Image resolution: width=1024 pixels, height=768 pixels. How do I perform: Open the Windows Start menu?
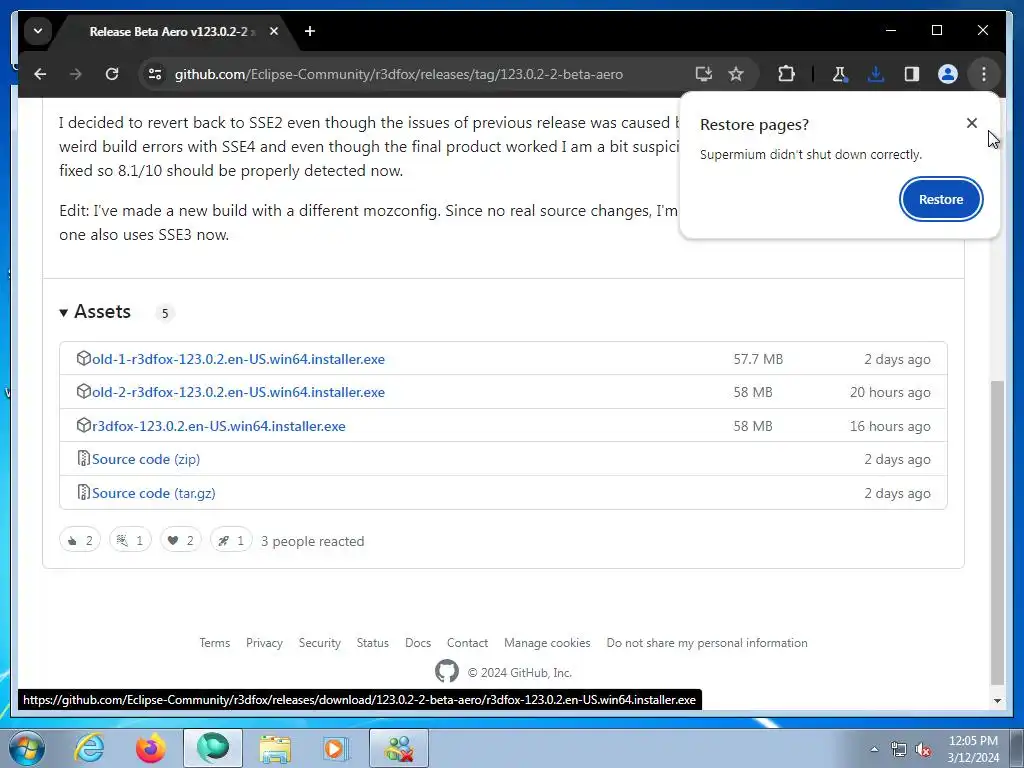[x=27, y=748]
